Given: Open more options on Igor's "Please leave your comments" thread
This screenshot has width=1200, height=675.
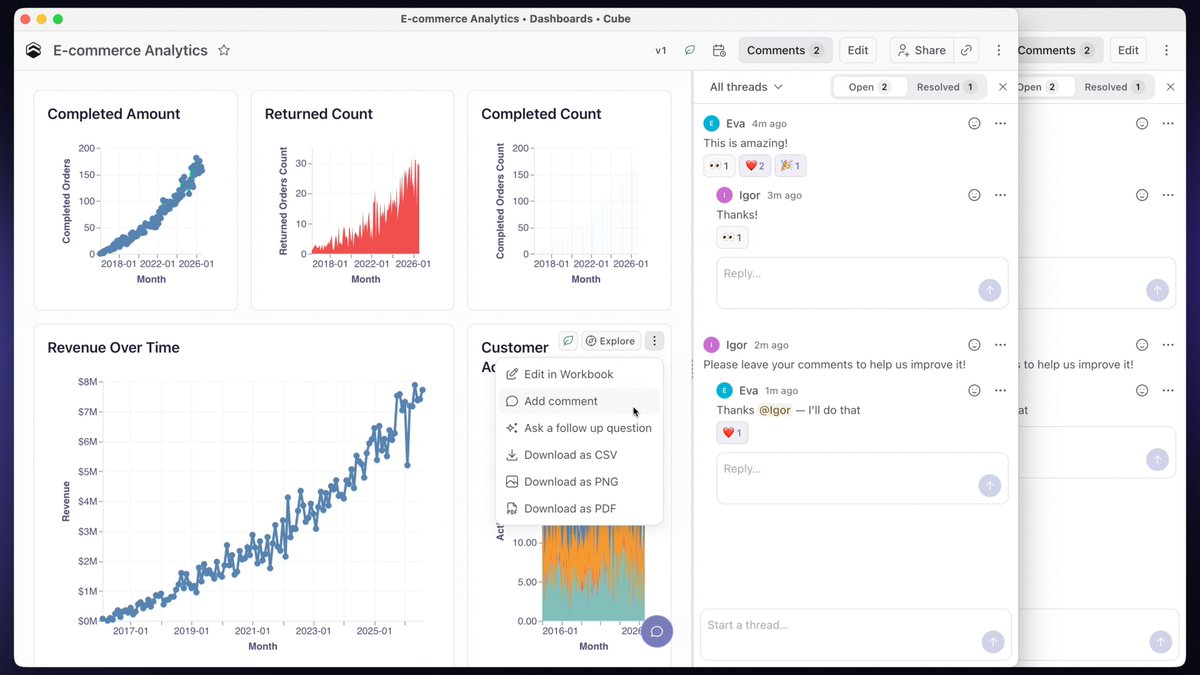Looking at the screenshot, I should pyautogui.click(x=1000, y=344).
